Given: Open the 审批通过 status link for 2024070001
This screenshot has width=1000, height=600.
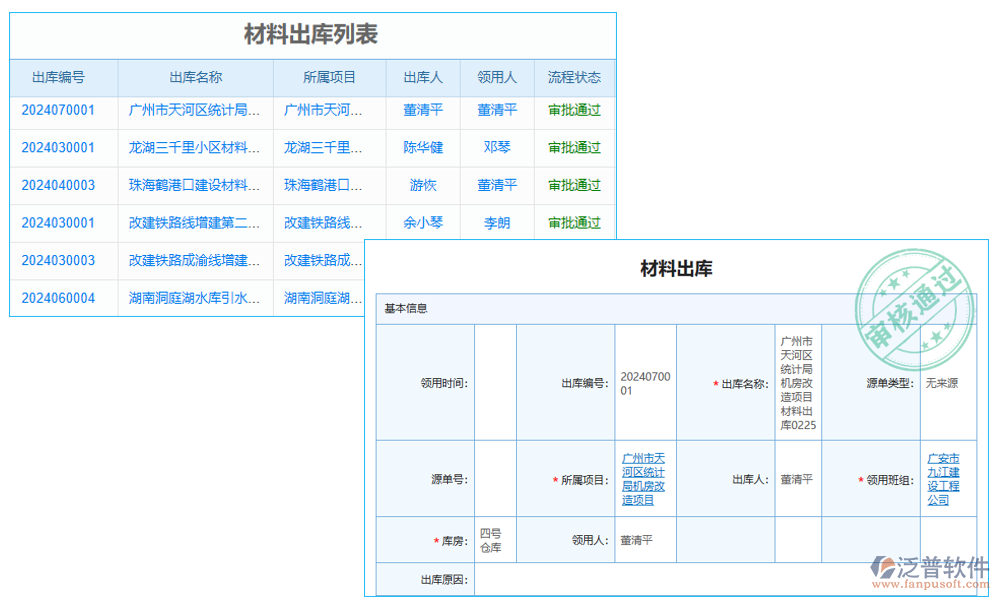Looking at the screenshot, I should click(575, 110).
